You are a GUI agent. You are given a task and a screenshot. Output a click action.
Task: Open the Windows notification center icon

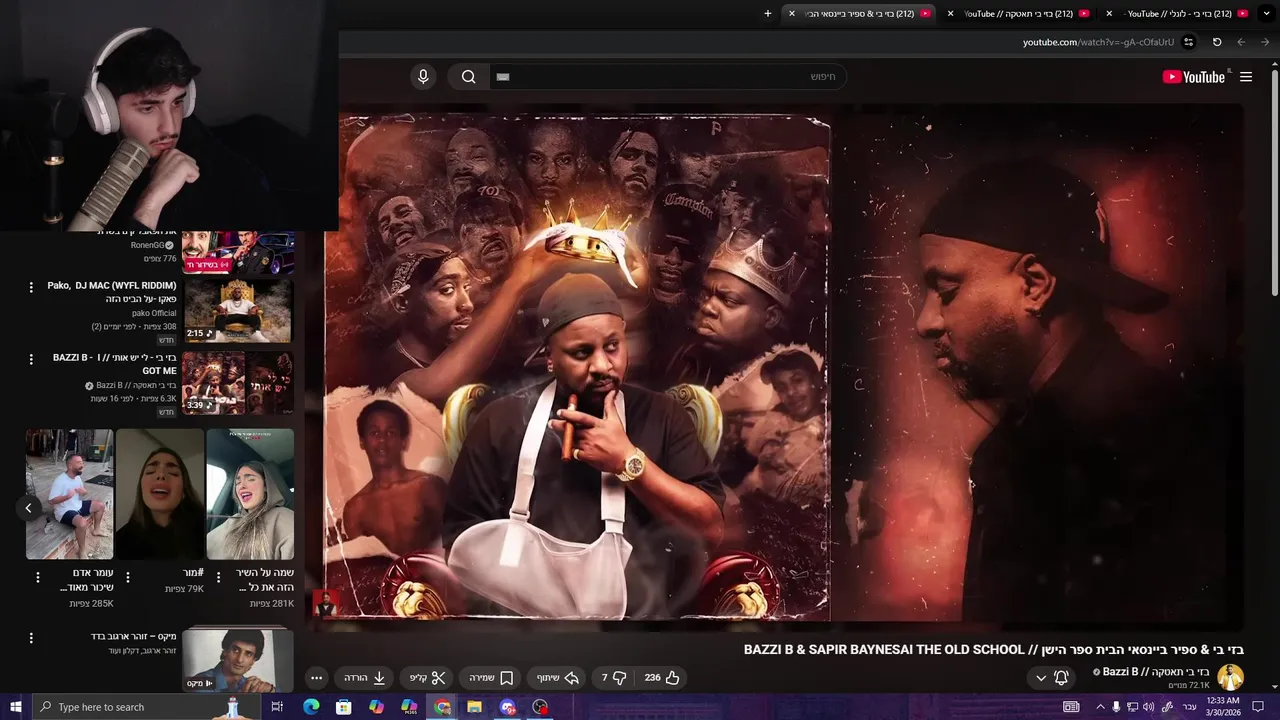tap(1258, 707)
